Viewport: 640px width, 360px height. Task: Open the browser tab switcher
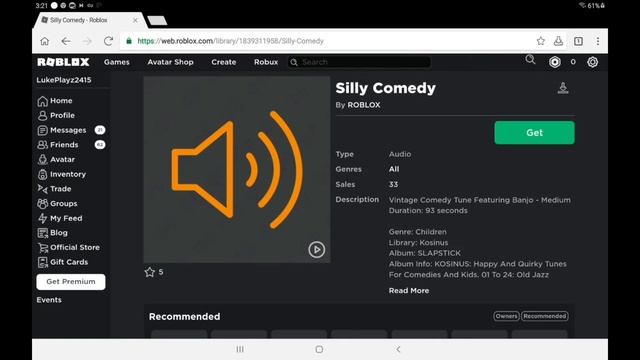tap(578, 41)
